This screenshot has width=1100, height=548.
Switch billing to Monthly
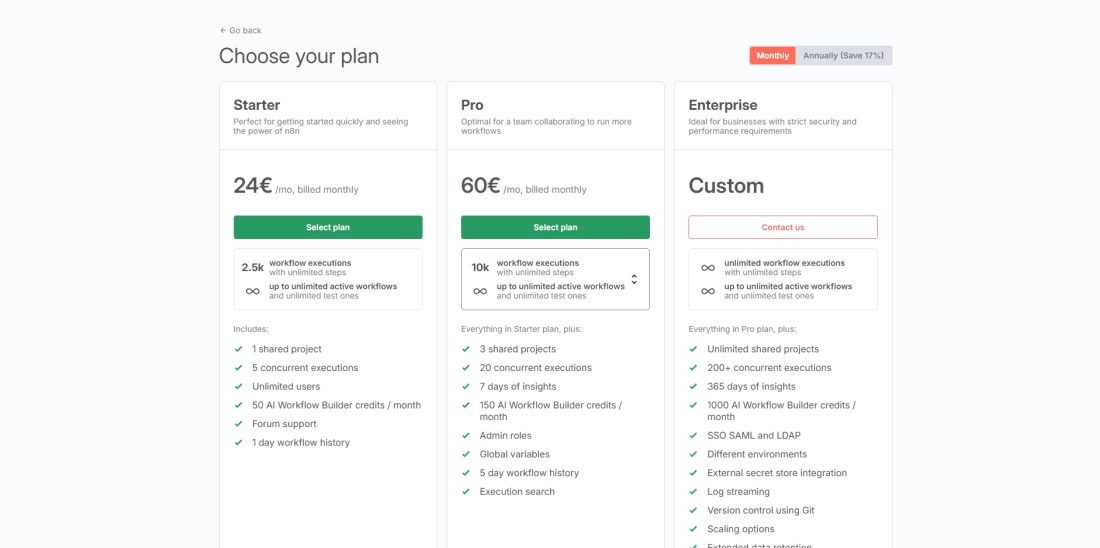(772, 56)
